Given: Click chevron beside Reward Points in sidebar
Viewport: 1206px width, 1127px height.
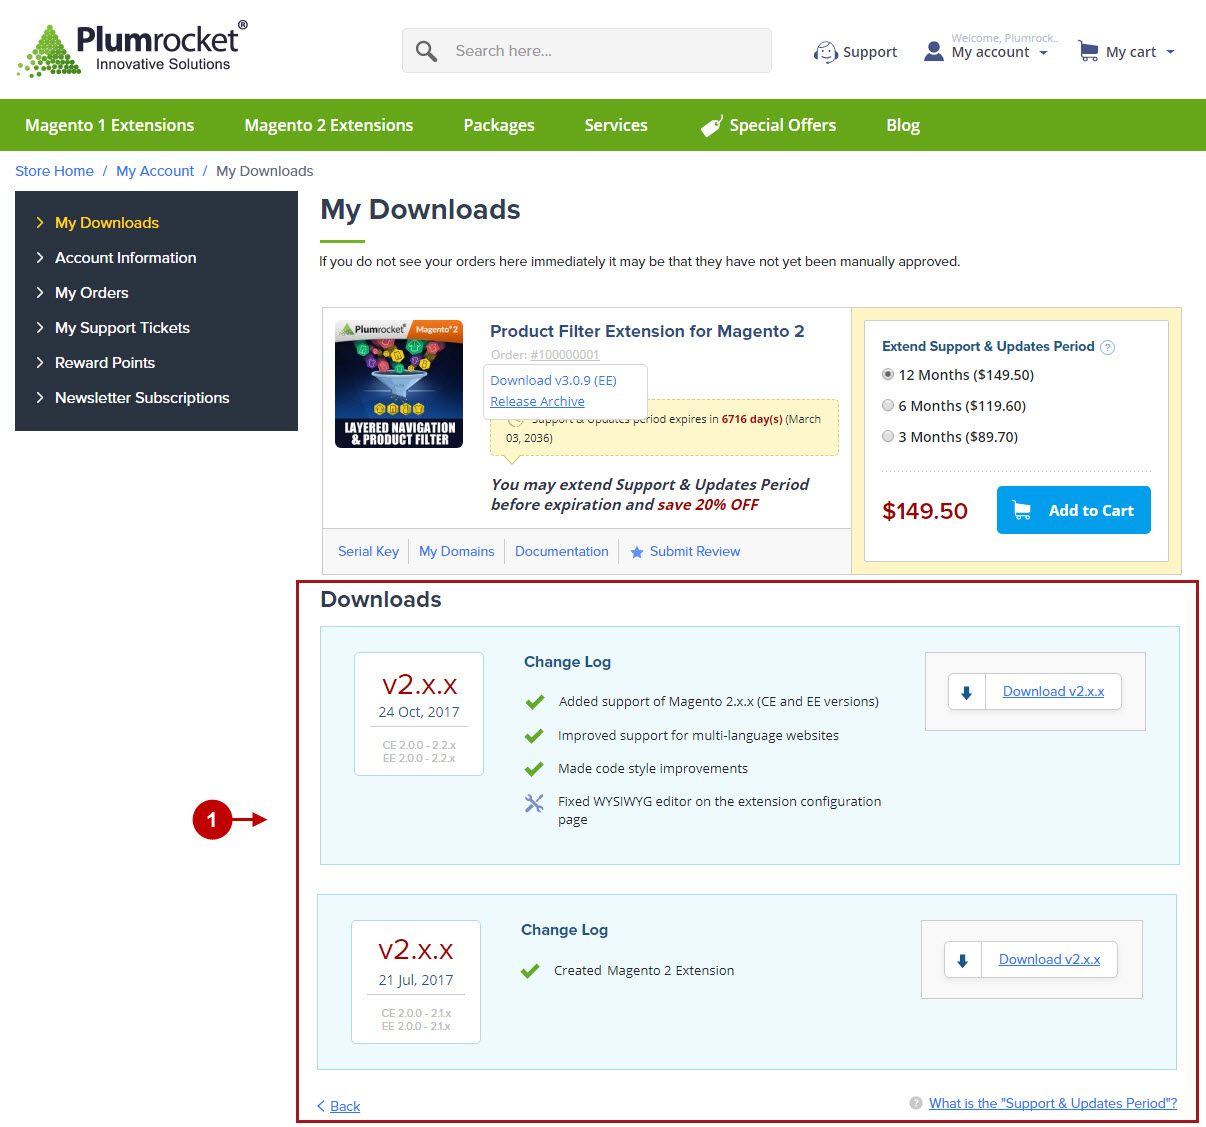Looking at the screenshot, I should [x=40, y=363].
